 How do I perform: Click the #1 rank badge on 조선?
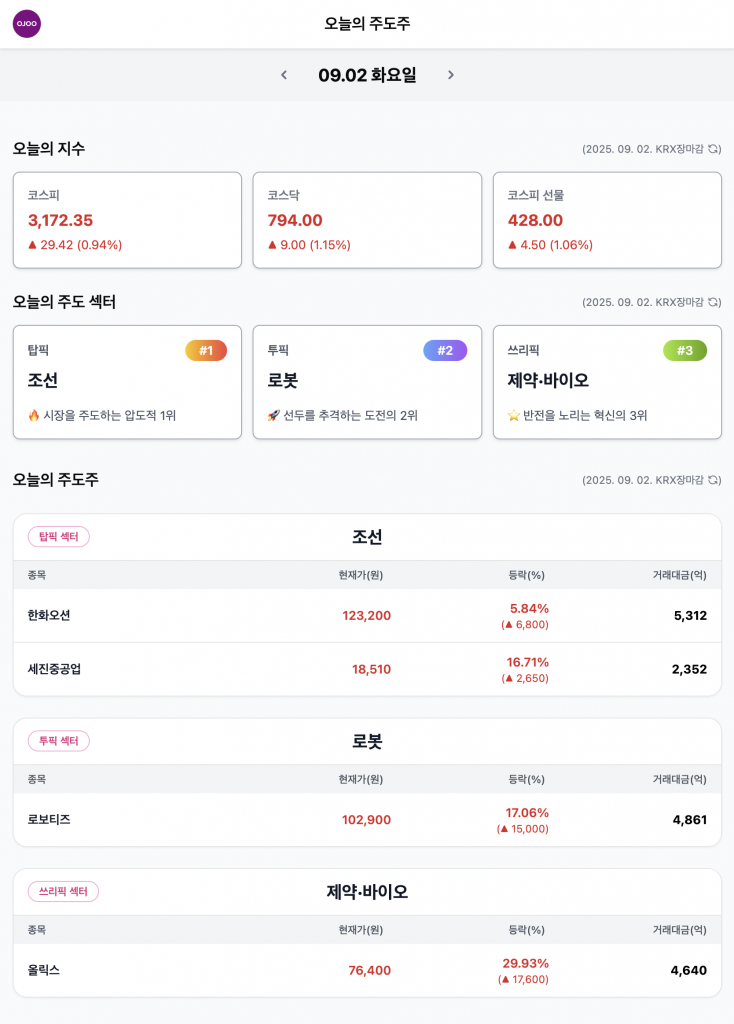[206, 351]
